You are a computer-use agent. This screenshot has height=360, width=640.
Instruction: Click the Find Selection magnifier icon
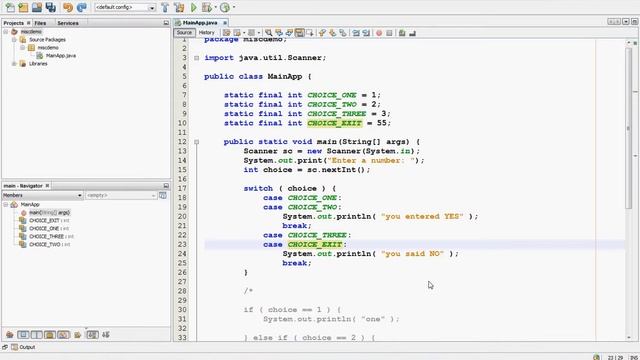click(x=268, y=33)
